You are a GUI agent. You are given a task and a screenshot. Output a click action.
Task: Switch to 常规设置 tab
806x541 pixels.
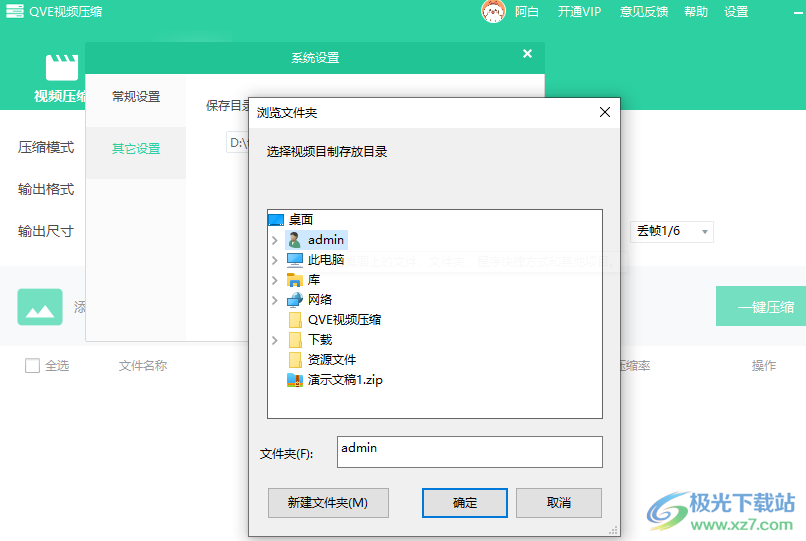point(136,97)
